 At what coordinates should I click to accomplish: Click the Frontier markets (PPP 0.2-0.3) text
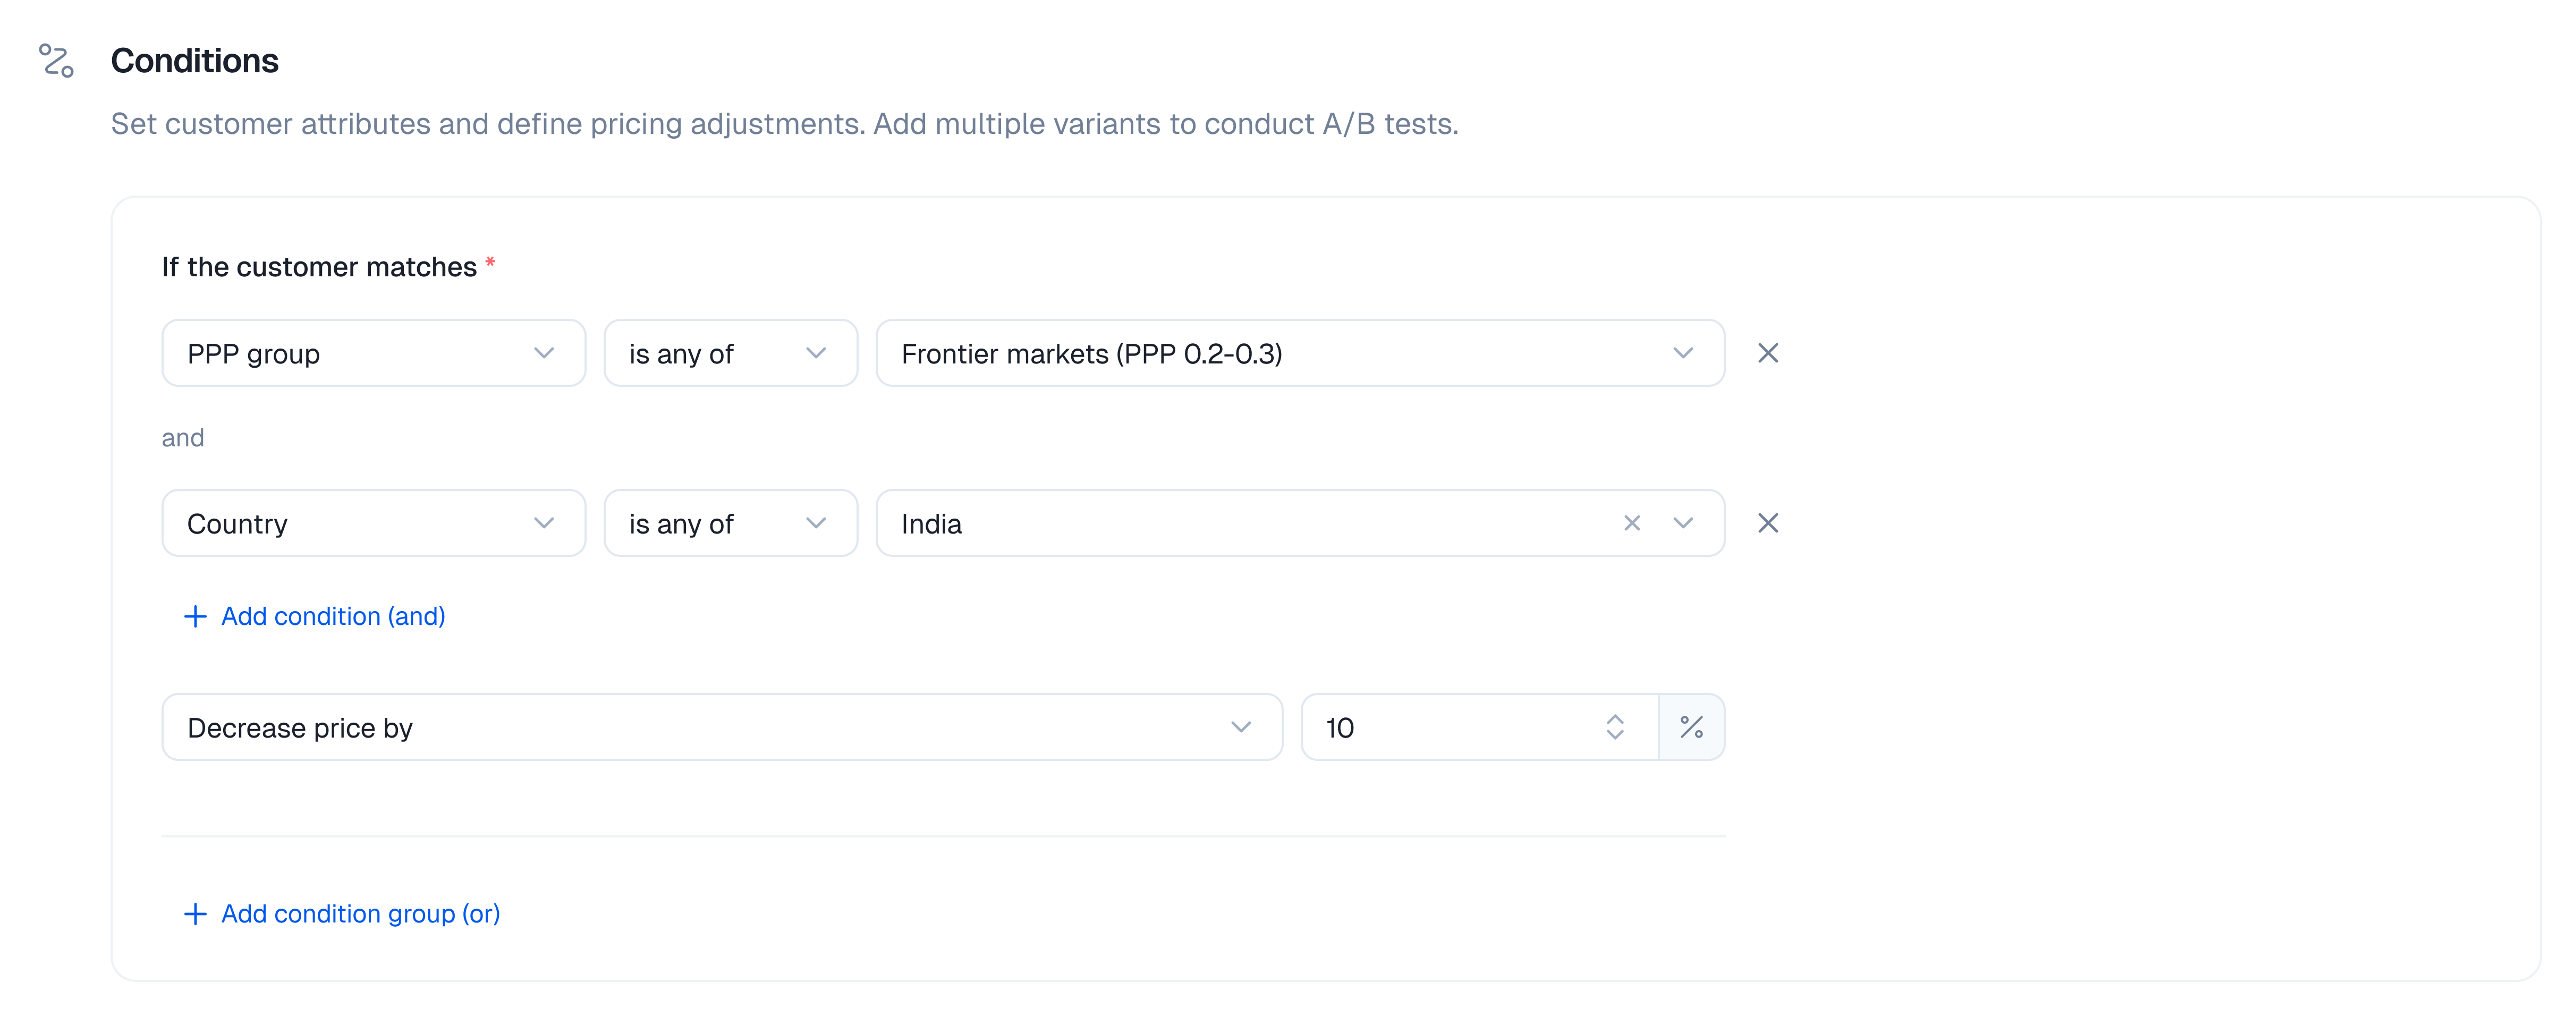(1091, 354)
